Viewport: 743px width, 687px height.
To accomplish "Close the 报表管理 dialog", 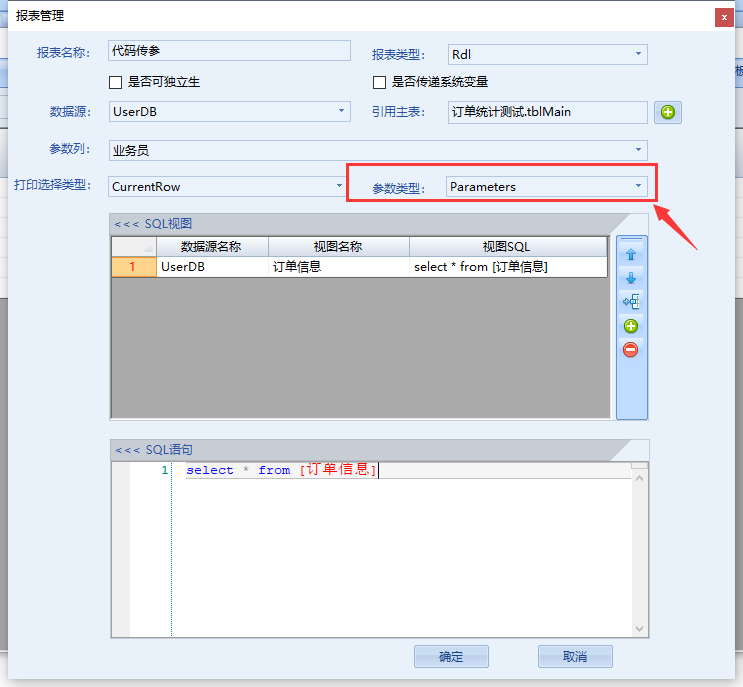I will tap(722, 16).
